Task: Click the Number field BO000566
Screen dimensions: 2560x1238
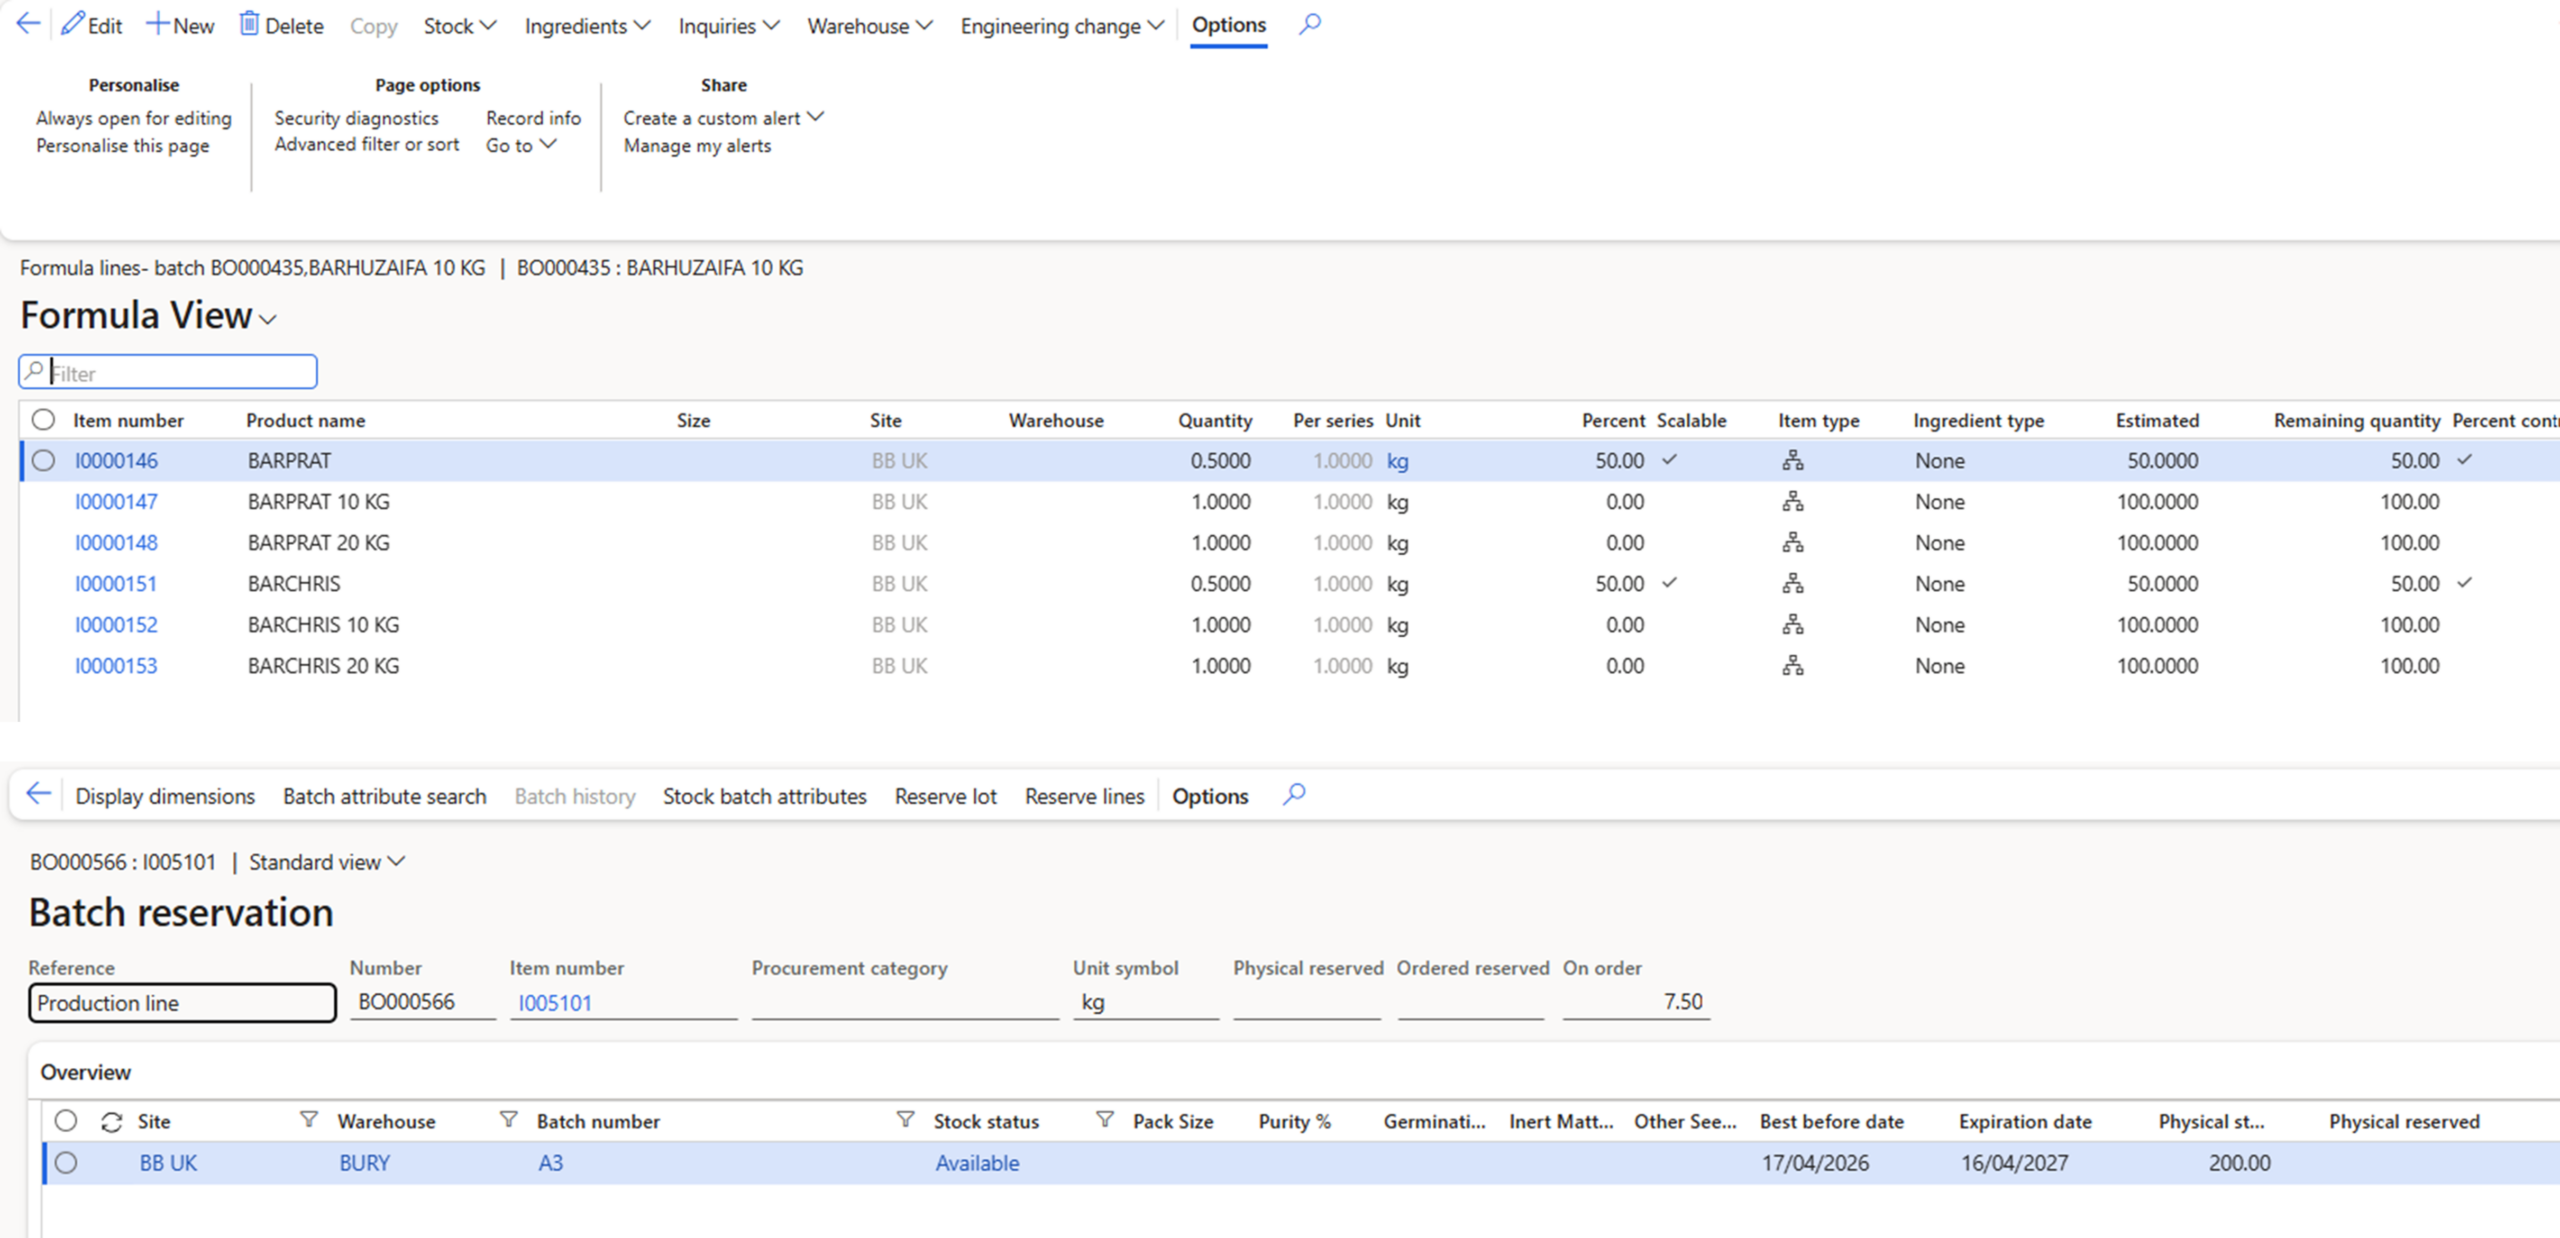Action: [422, 1002]
